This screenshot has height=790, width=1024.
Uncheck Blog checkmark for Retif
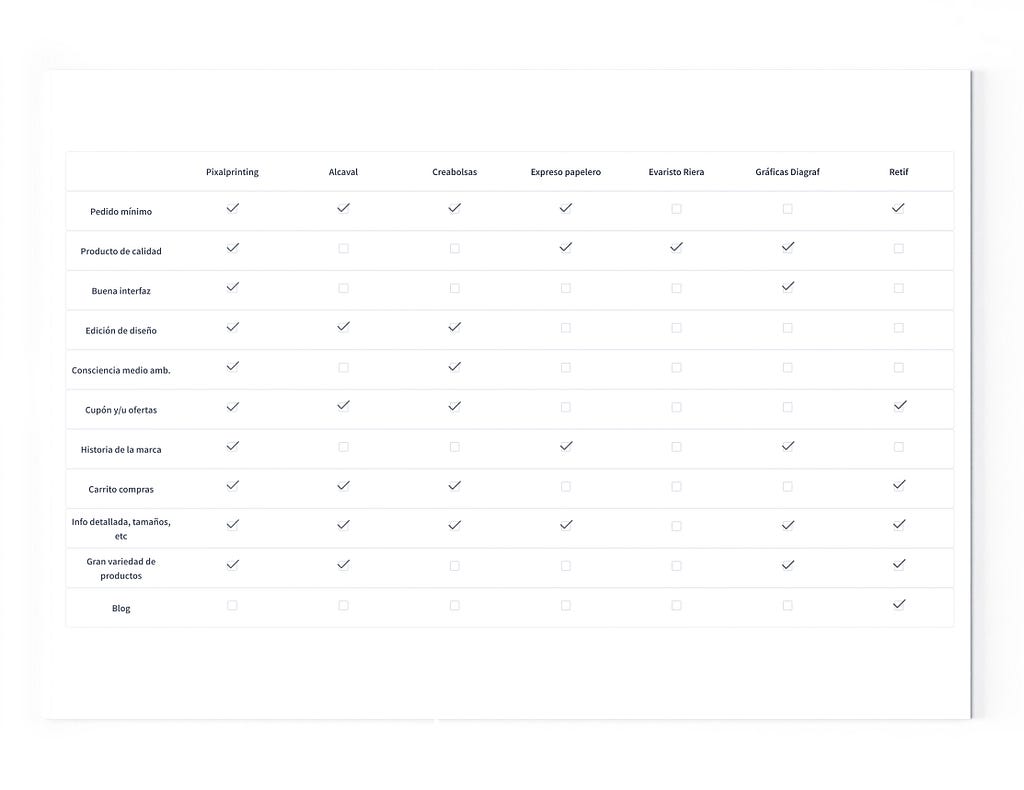click(899, 605)
